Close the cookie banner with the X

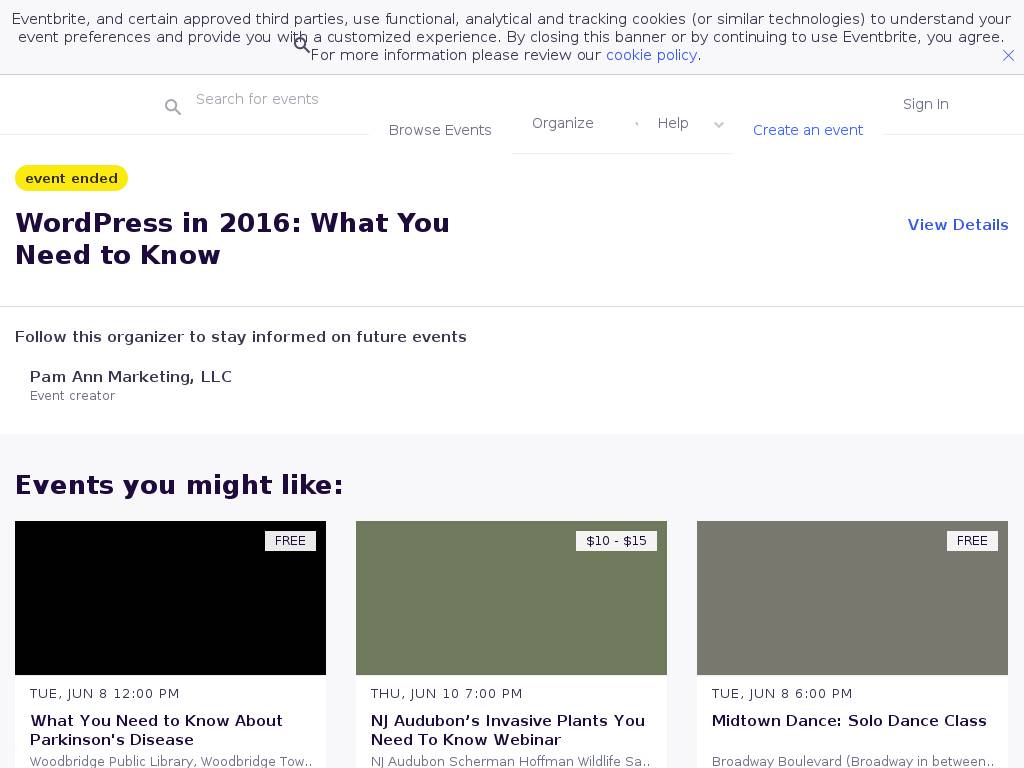point(1008,56)
